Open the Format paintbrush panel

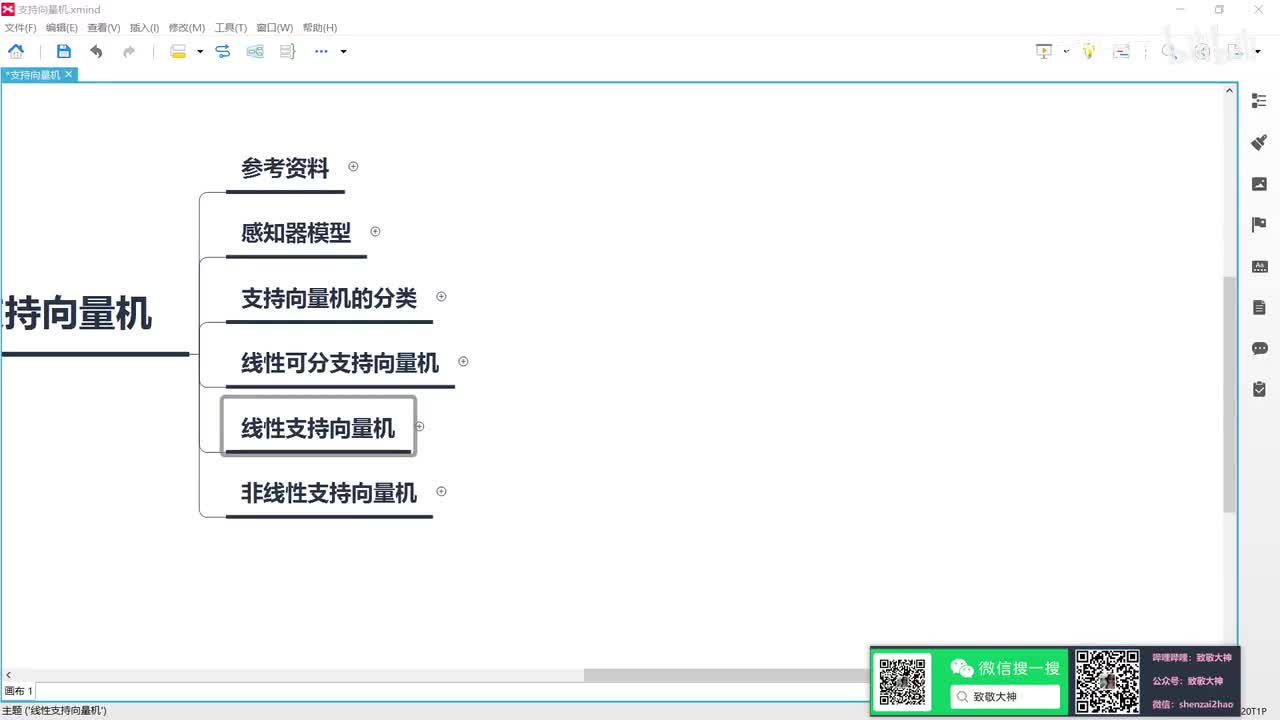pos(1259,142)
